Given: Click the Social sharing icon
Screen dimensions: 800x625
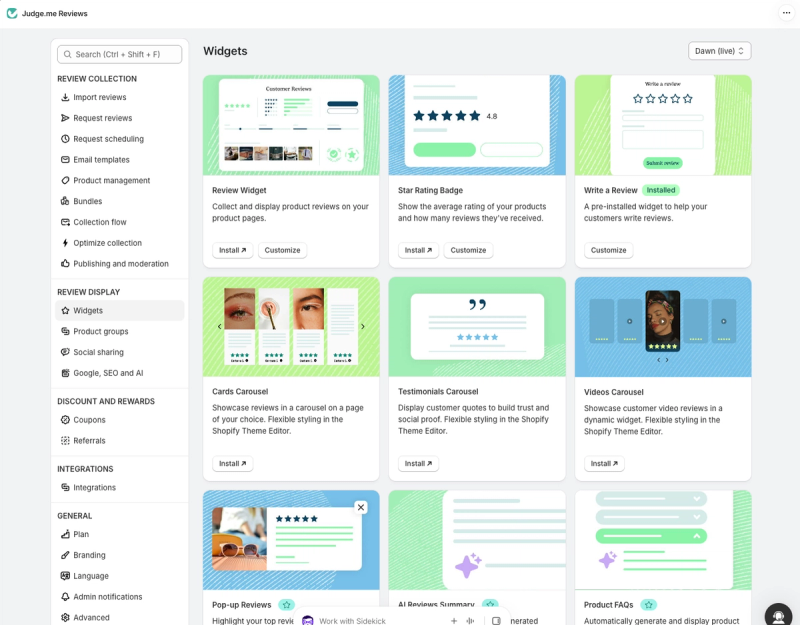Looking at the screenshot, I should (x=65, y=352).
